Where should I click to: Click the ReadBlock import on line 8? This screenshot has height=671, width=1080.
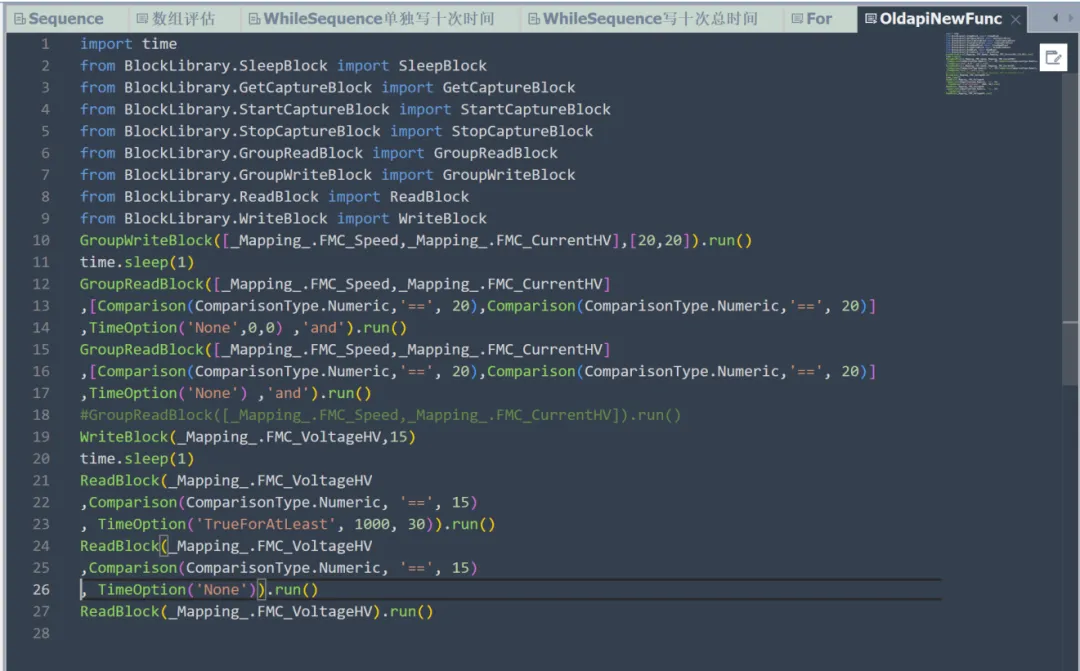click(x=274, y=196)
